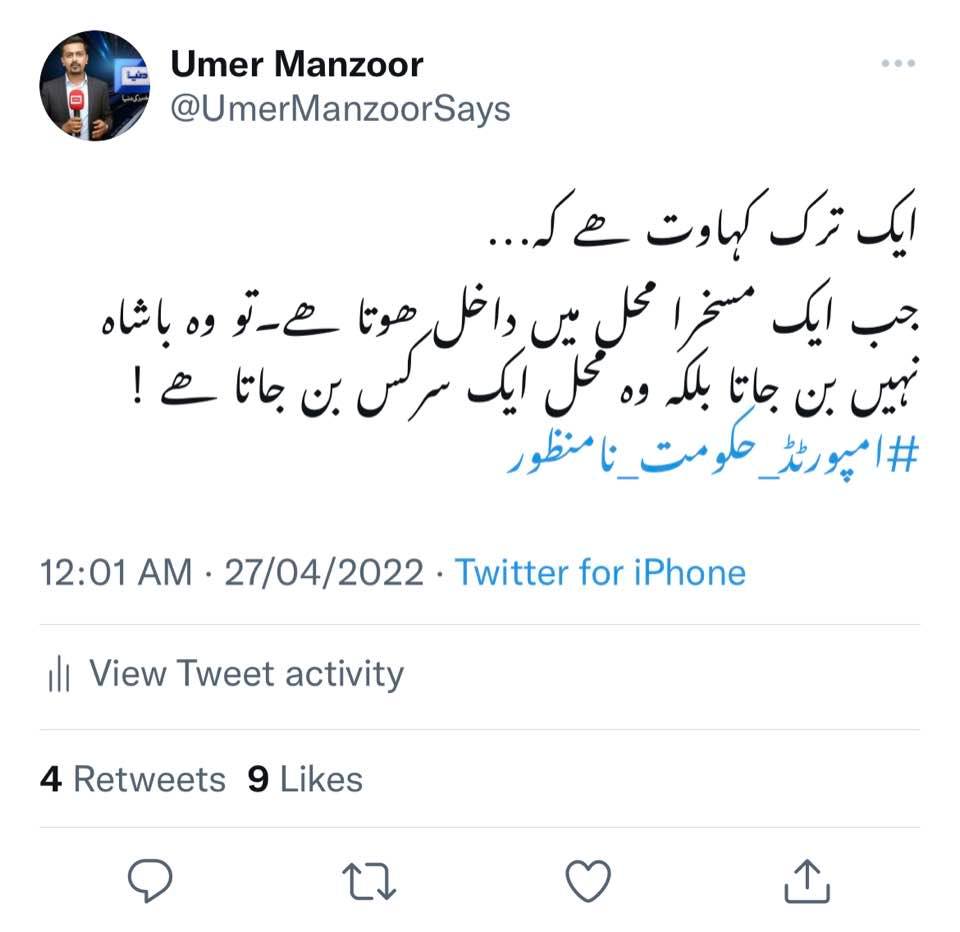Open the @UmerManzoorSays handle
The image size is (960, 932).
pos(340,109)
